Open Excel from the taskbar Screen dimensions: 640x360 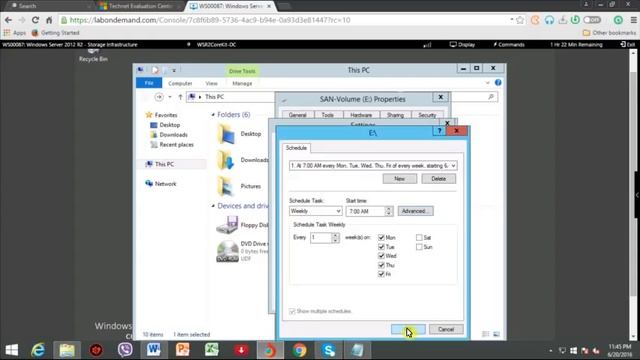pos(212,350)
